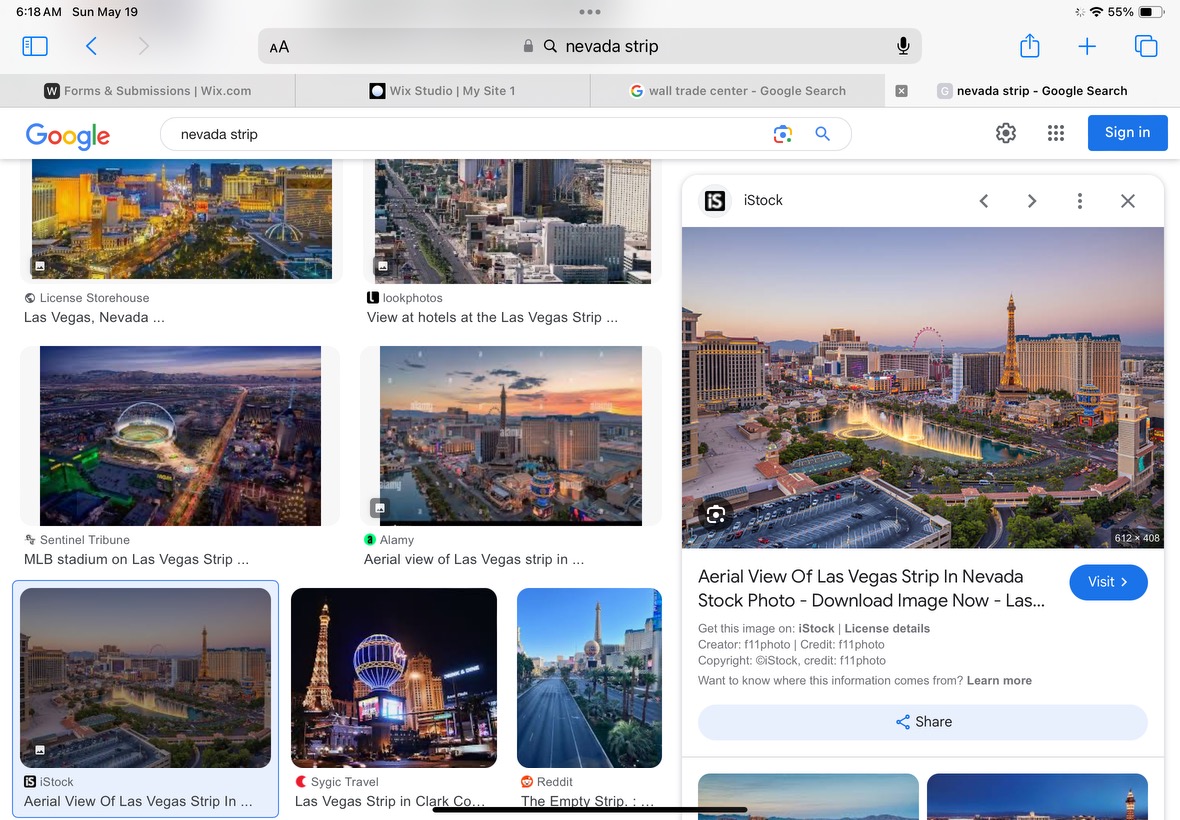
Task: Open more options in preview panel
Action: [1079, 201]
